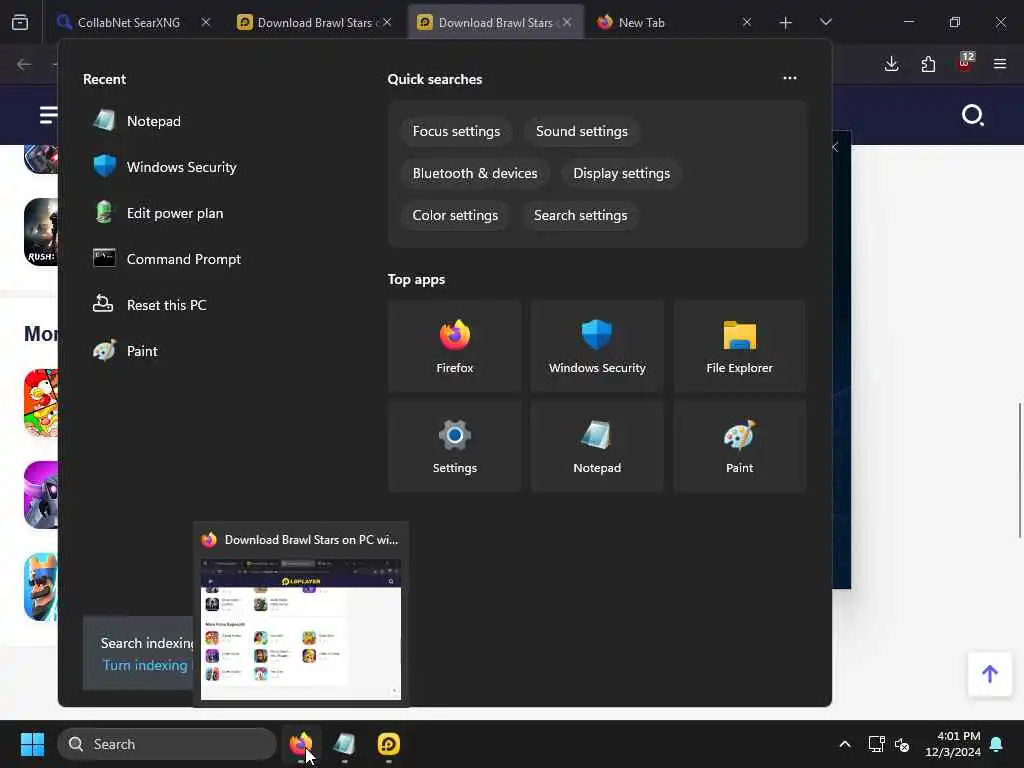Switch to first Download Brawl Stars tab

tap(307, 22)
